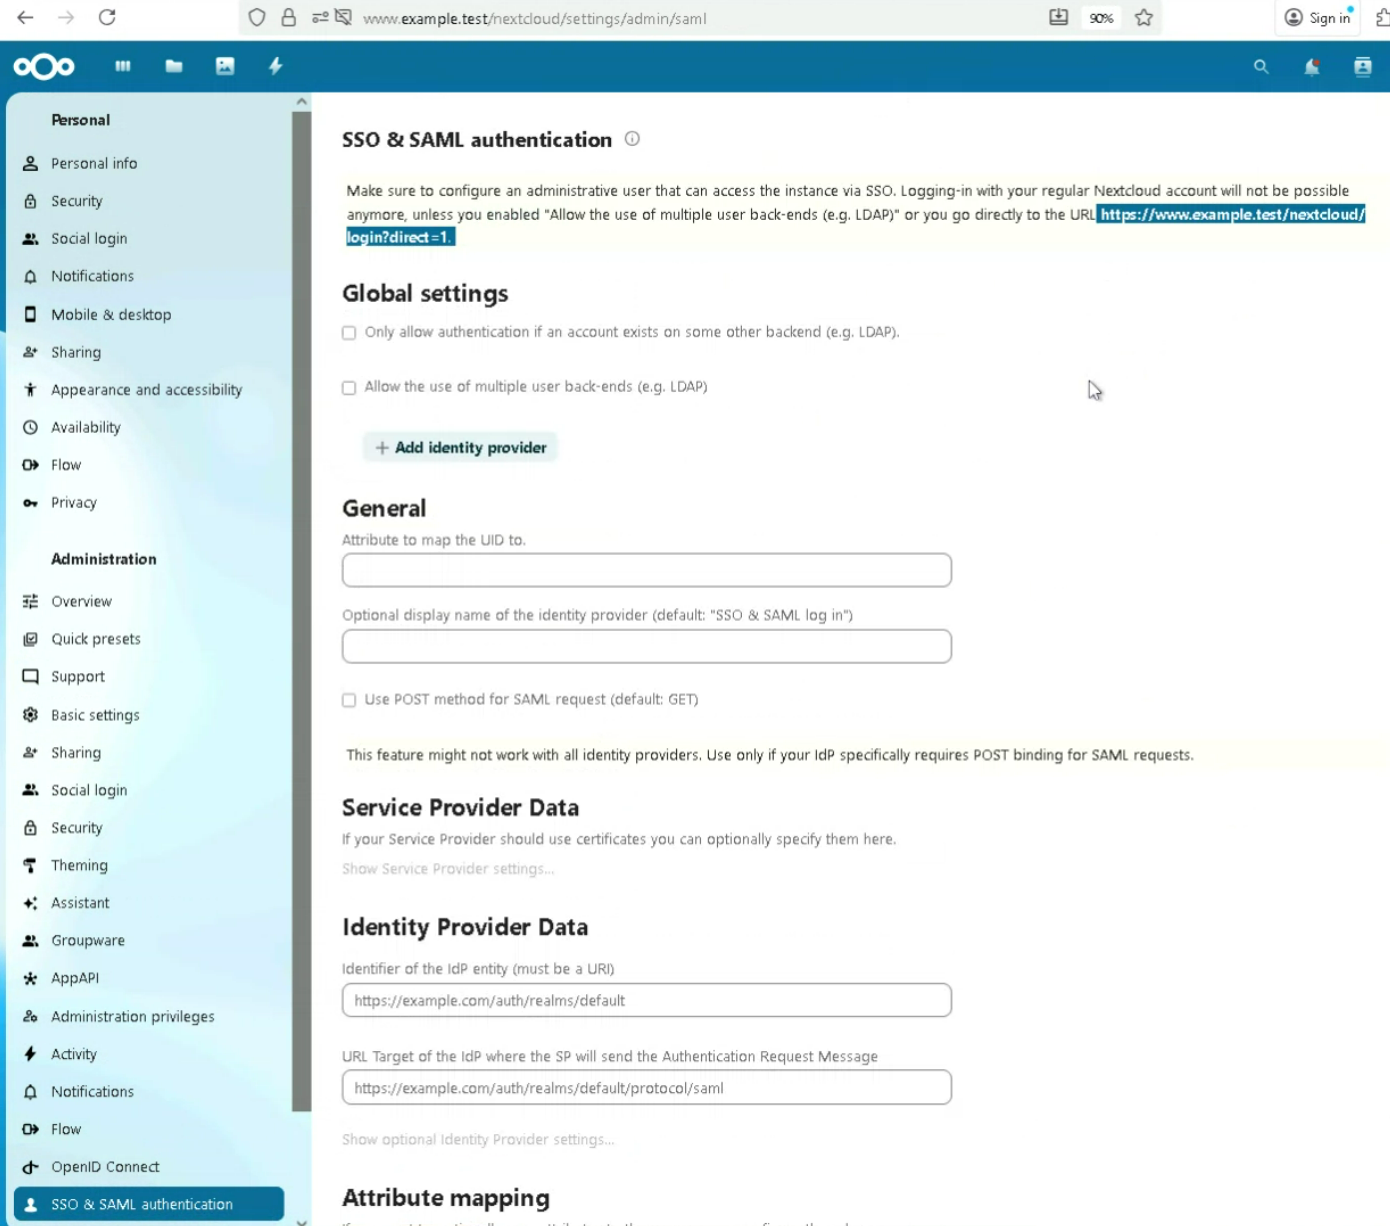Click Show Service Provider settings link

point(448,869)
